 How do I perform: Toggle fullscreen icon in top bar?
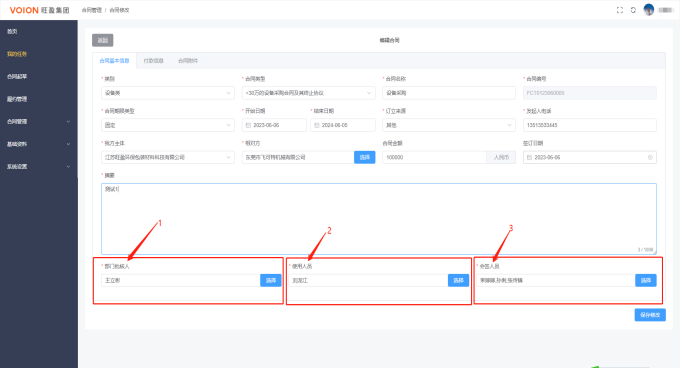[620, 10]
